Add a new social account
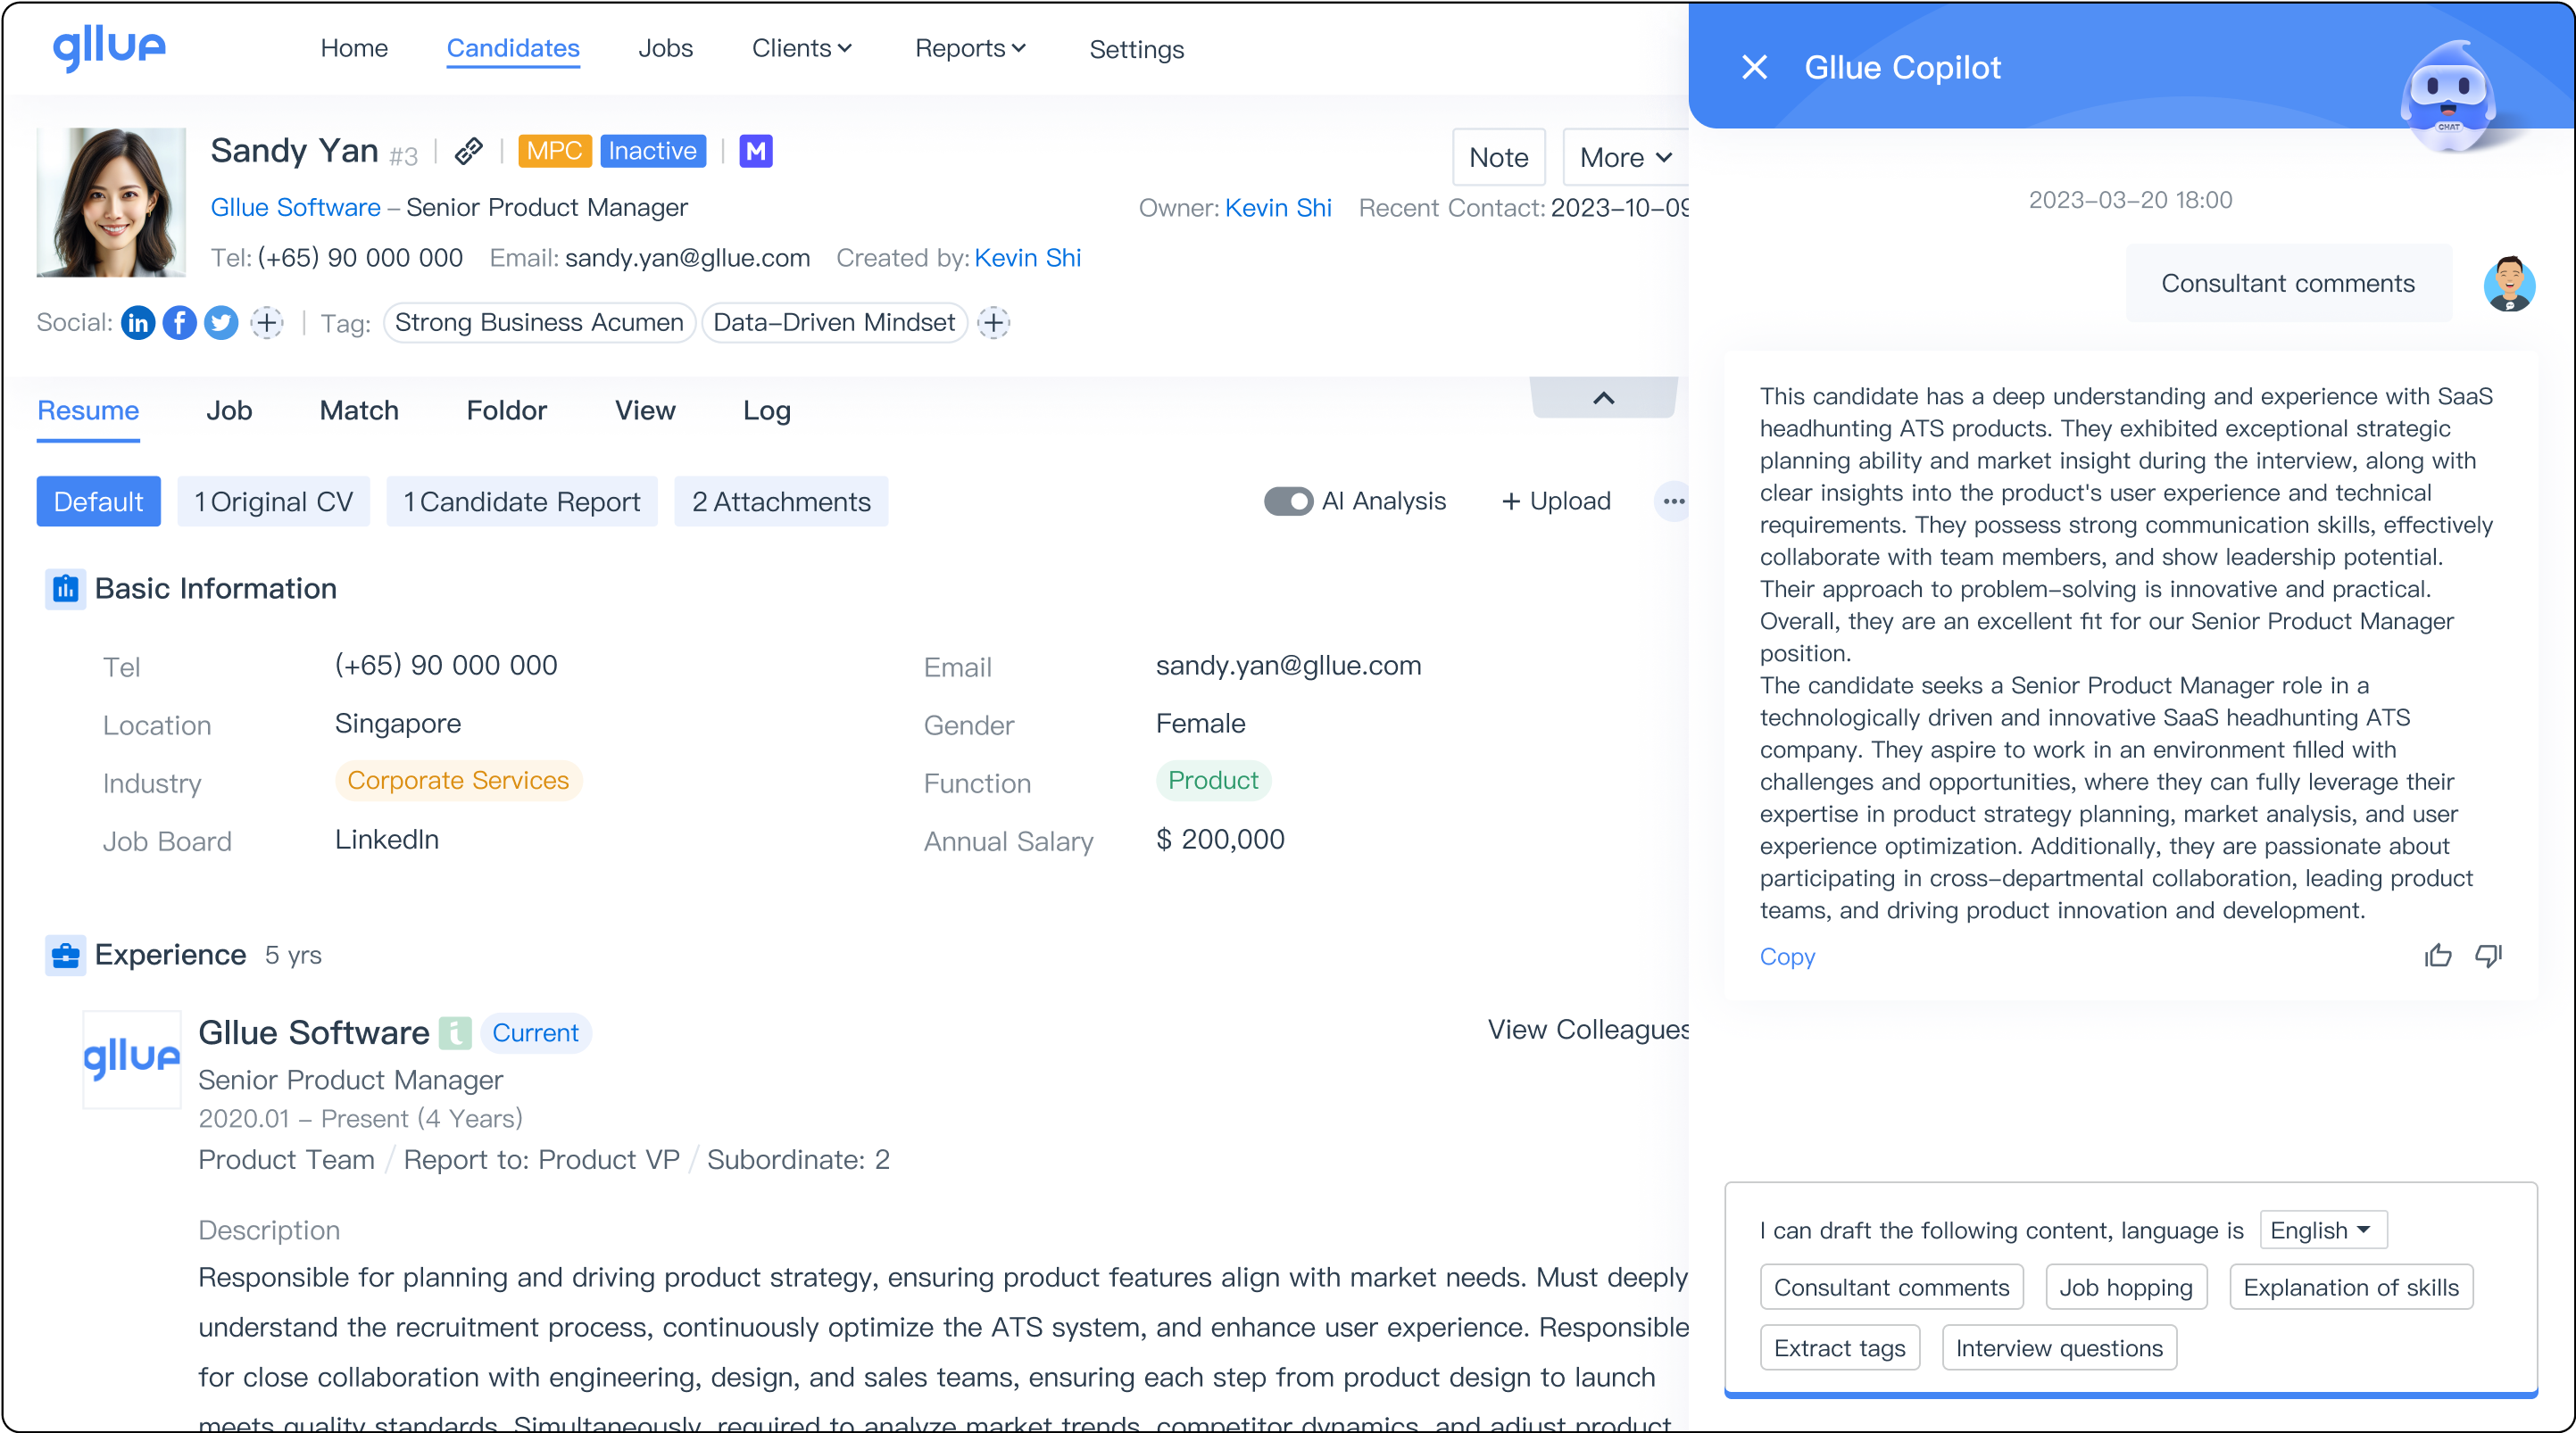Screen dimensions: 2576x1433 [x=266, y=323]
